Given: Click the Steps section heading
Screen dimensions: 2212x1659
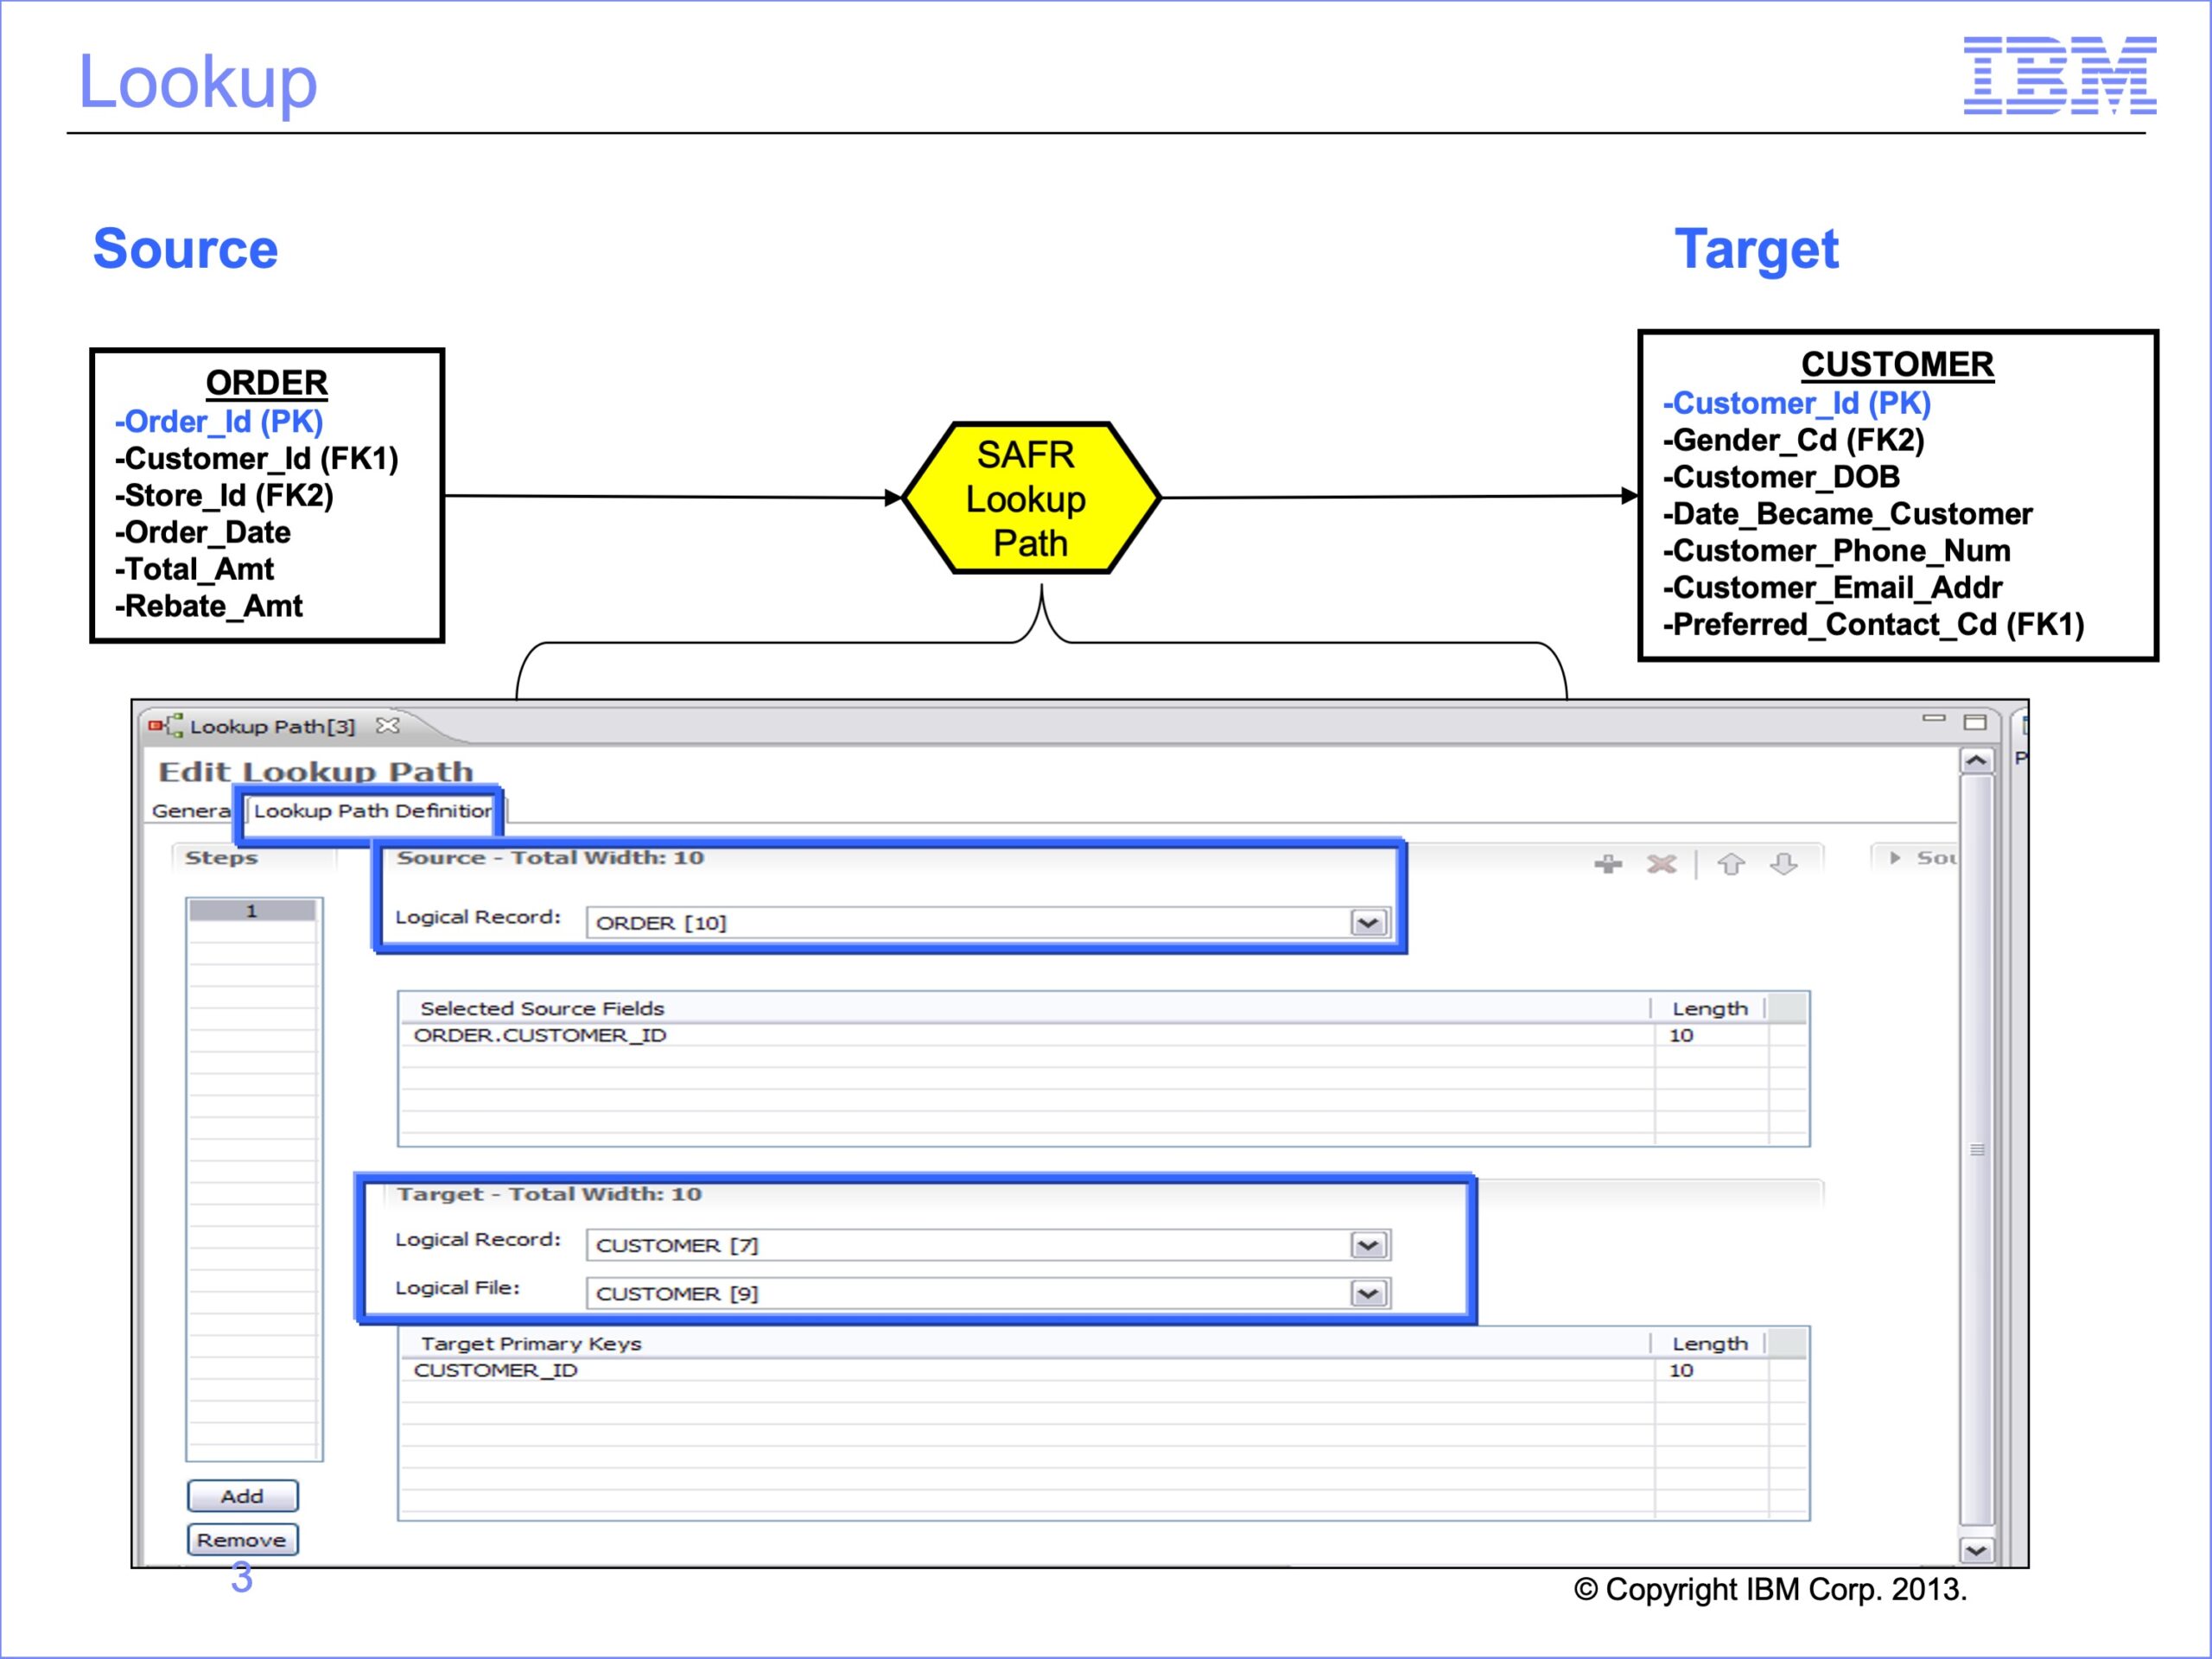Looking at the screenshot, I should point(221,858).
